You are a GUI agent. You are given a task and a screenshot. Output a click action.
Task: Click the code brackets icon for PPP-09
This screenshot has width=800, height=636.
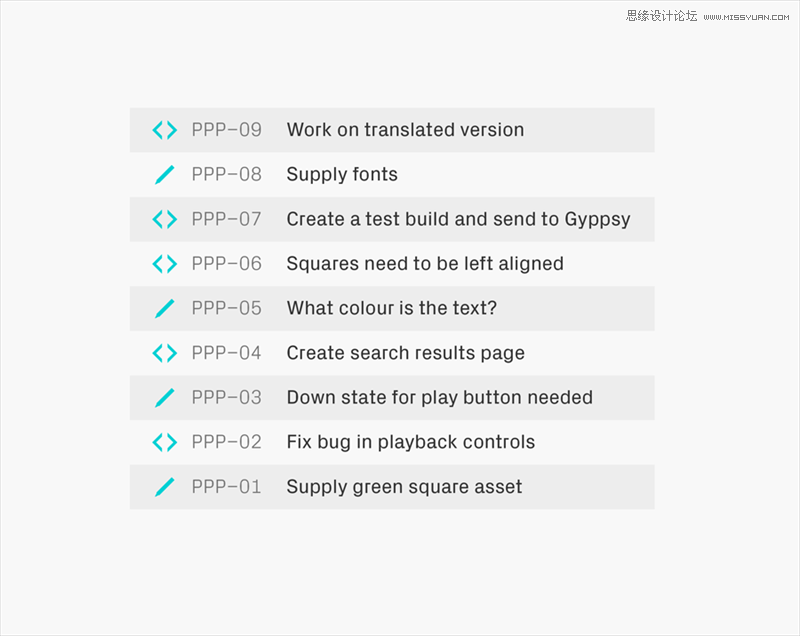(x=165, y=130)
